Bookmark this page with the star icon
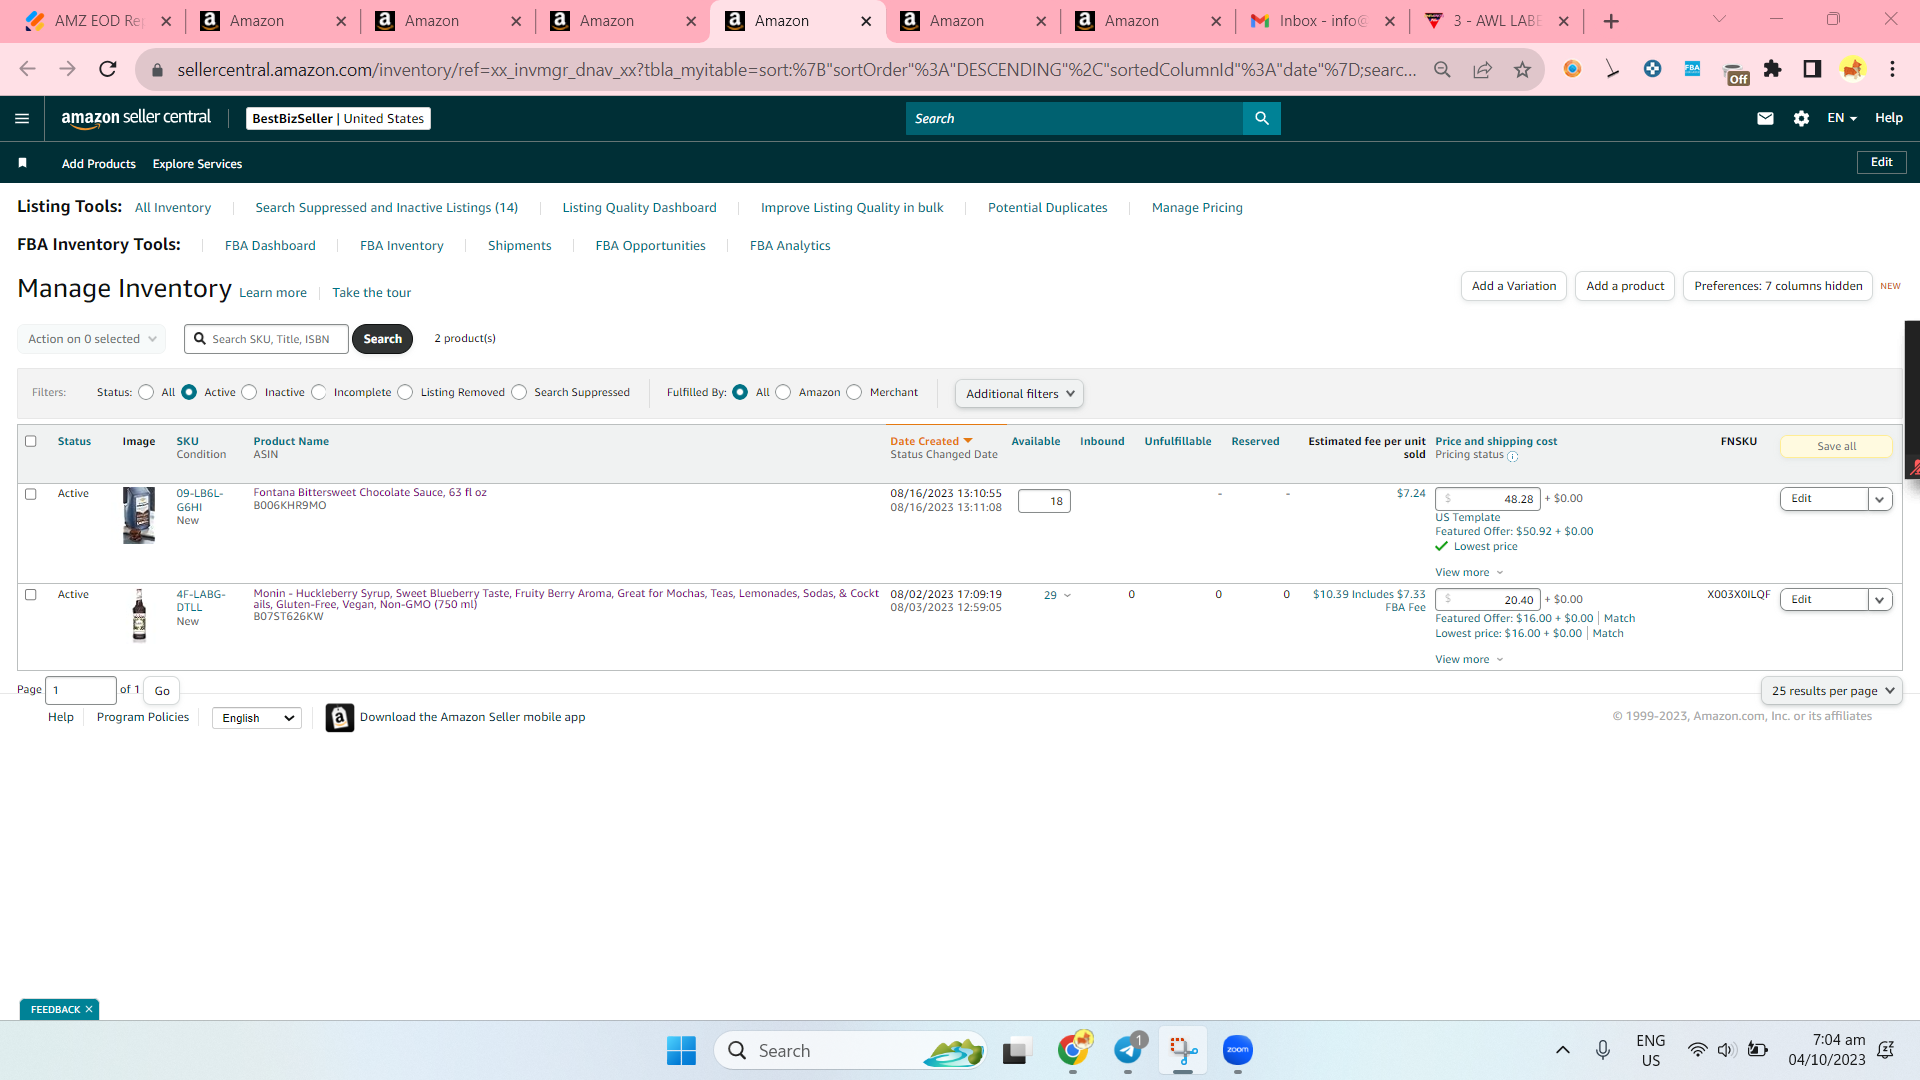 click(x=1522, y=69)
